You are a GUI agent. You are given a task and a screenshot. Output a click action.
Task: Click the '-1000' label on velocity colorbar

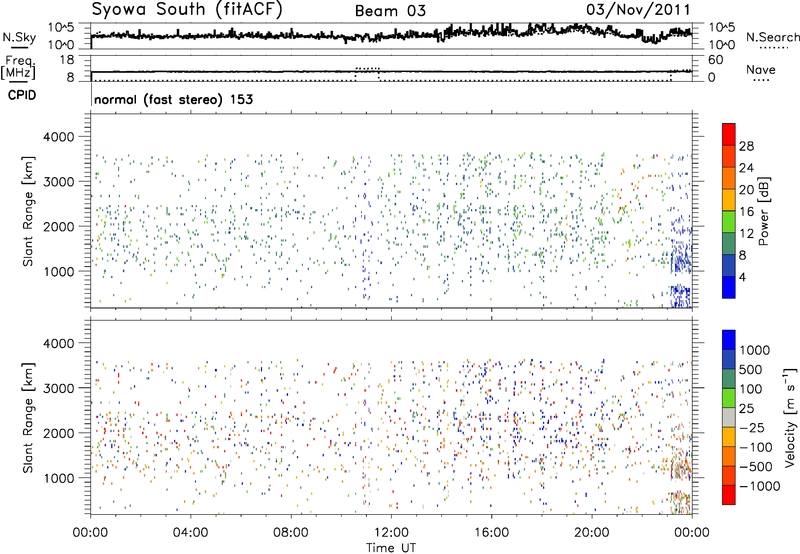[x=759, y=486]
